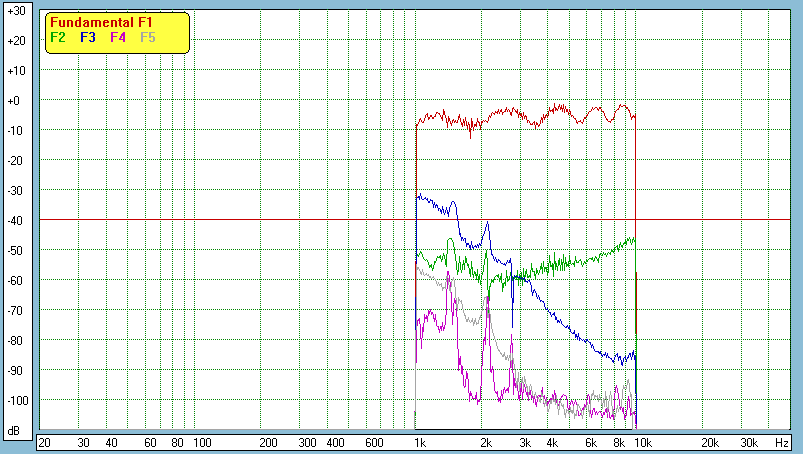Viewport: 803px width, 454px height.
Task: Select the blue F3 legend entry
Action: [88, 37]
